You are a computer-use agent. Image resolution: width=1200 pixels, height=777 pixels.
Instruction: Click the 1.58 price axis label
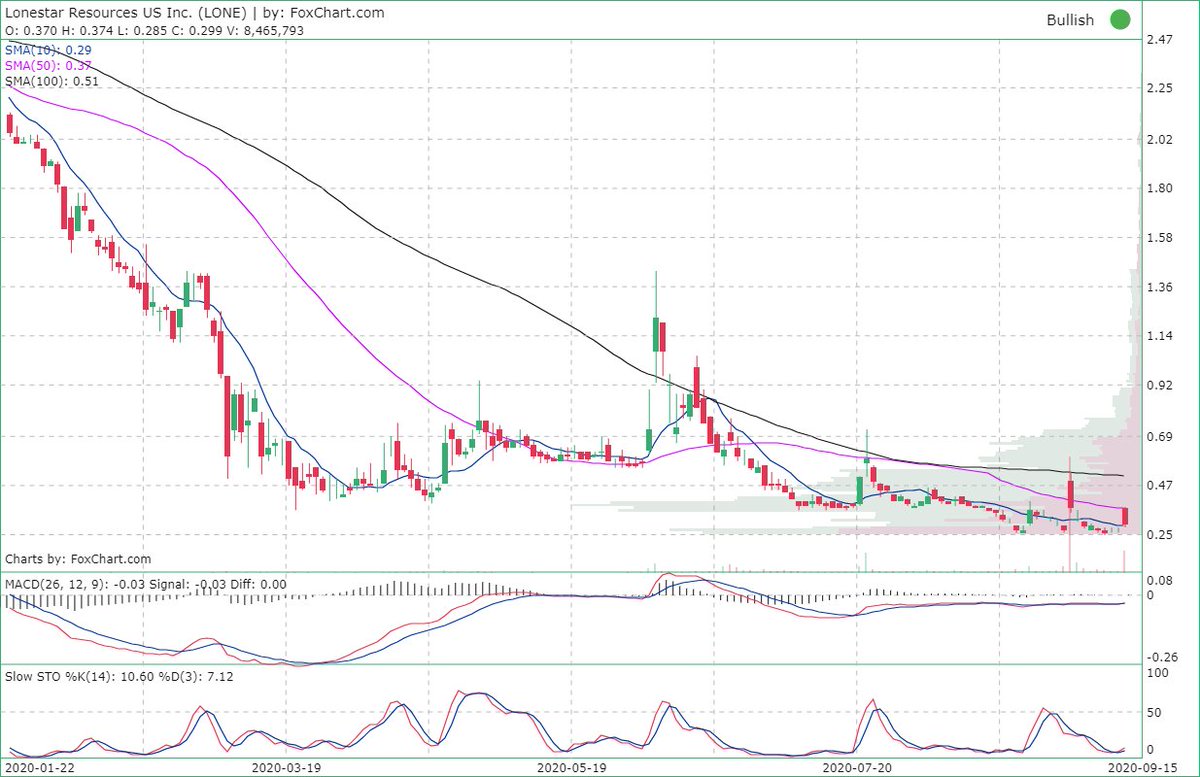1160,238
